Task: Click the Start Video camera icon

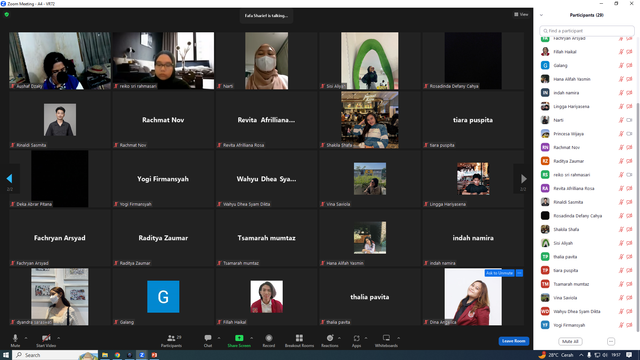Action: [46, 338]
